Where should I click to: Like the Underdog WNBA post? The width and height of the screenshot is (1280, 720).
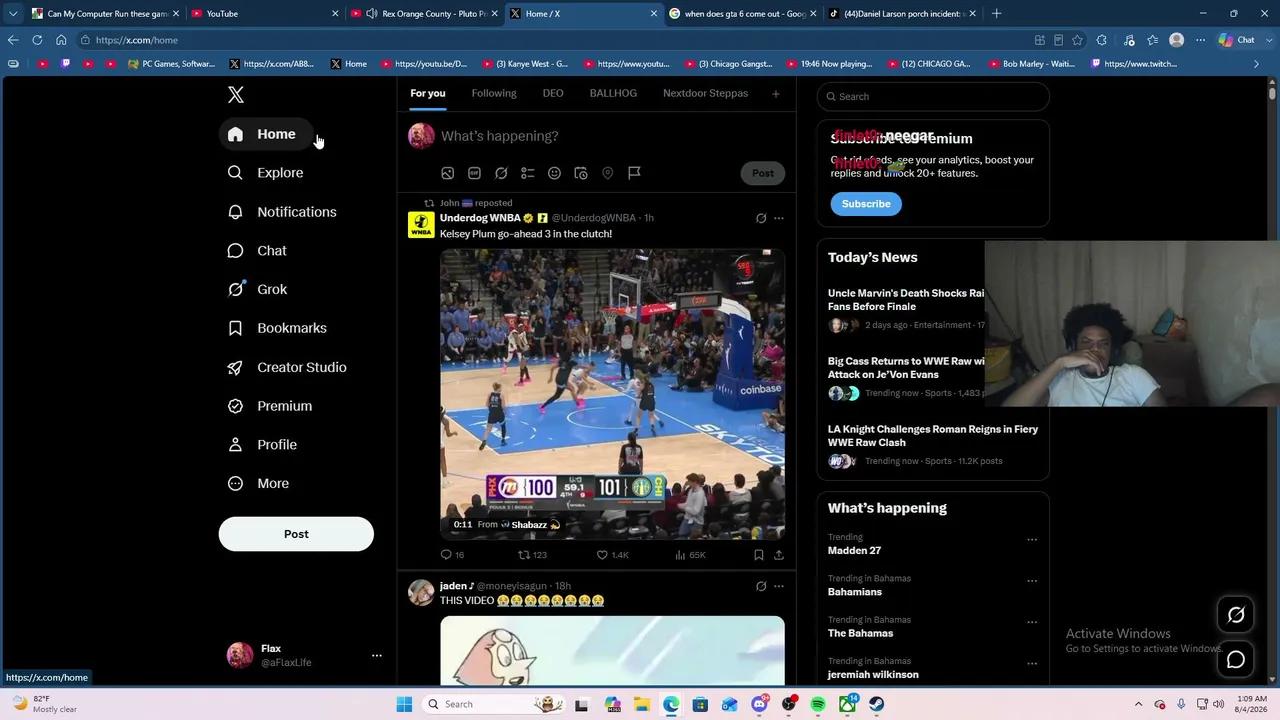click(612, 555)
